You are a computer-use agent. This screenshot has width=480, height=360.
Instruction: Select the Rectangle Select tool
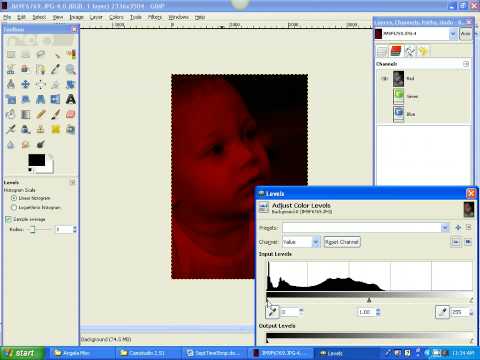(11, 54)
